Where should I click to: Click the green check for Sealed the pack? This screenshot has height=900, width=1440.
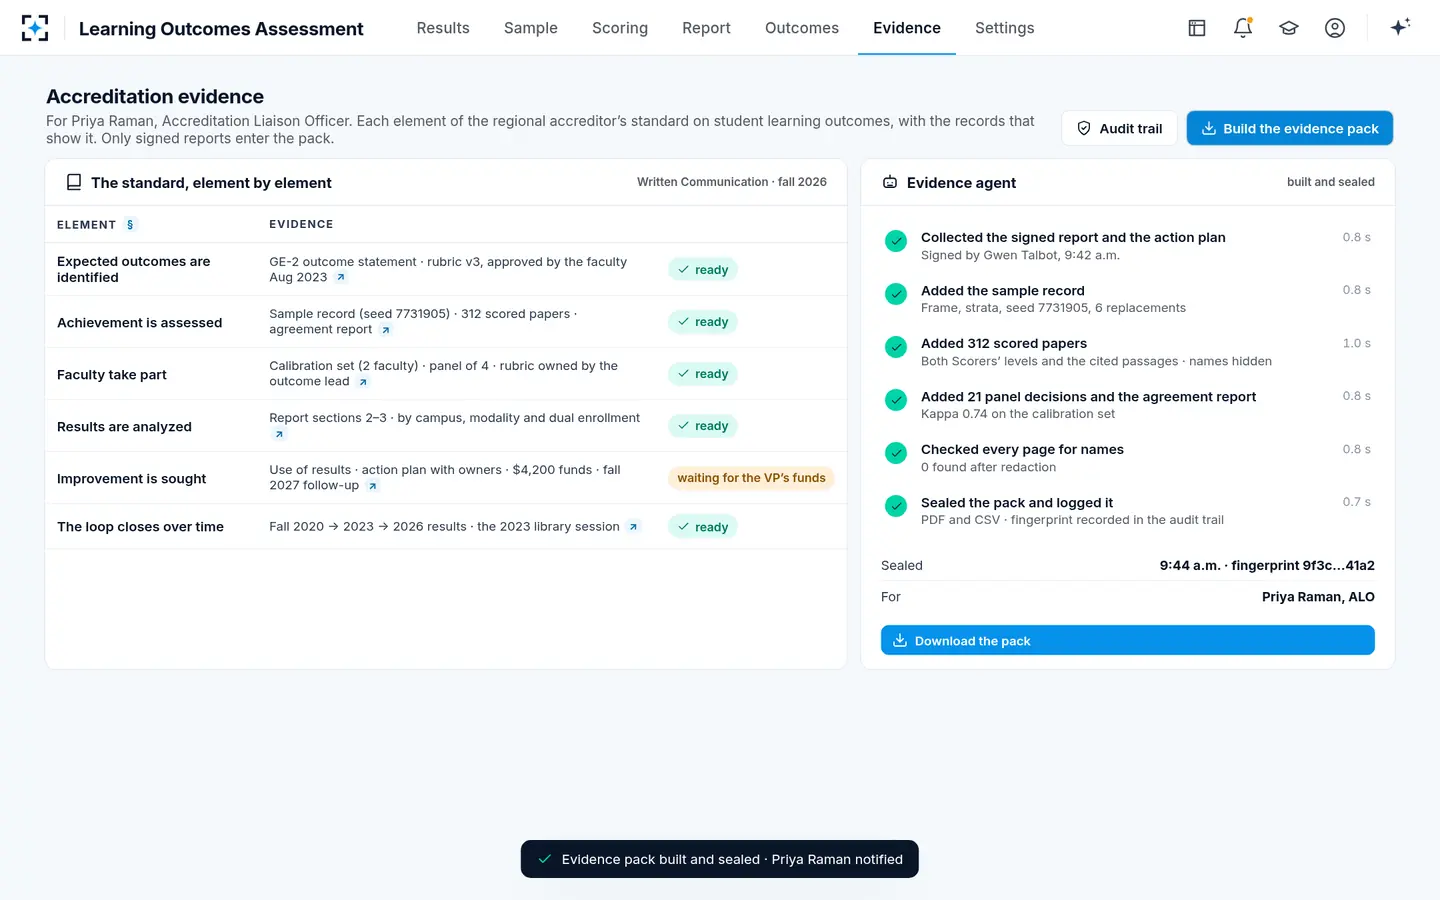click(x=896, y=506)
